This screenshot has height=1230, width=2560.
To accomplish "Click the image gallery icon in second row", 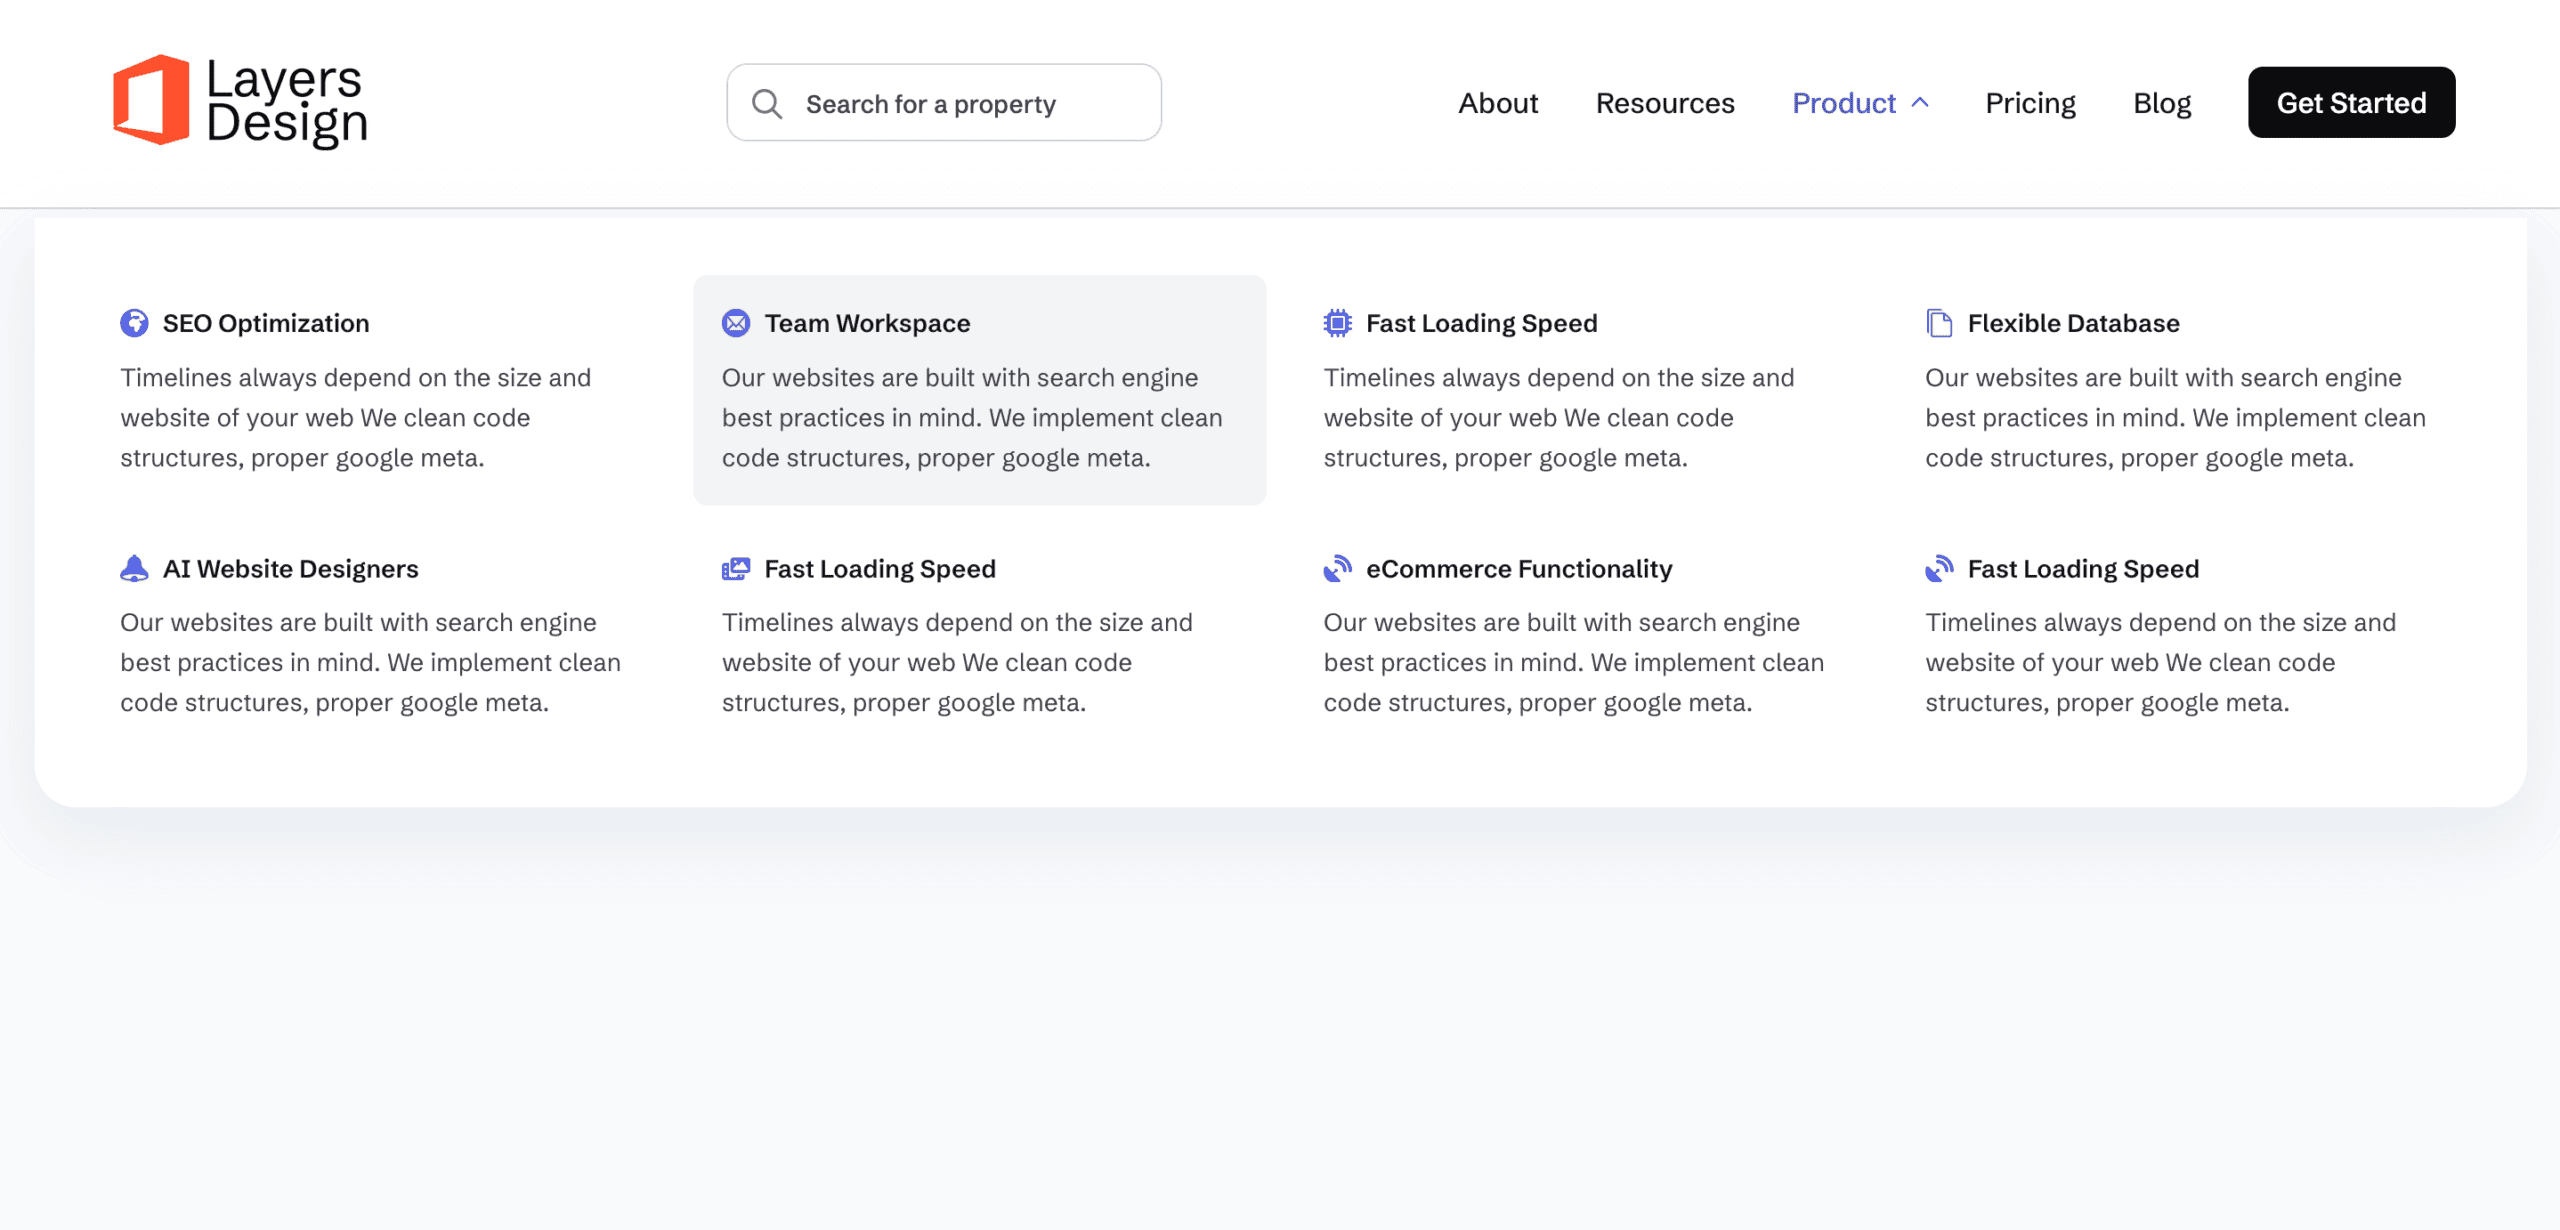I will [736, 568].
